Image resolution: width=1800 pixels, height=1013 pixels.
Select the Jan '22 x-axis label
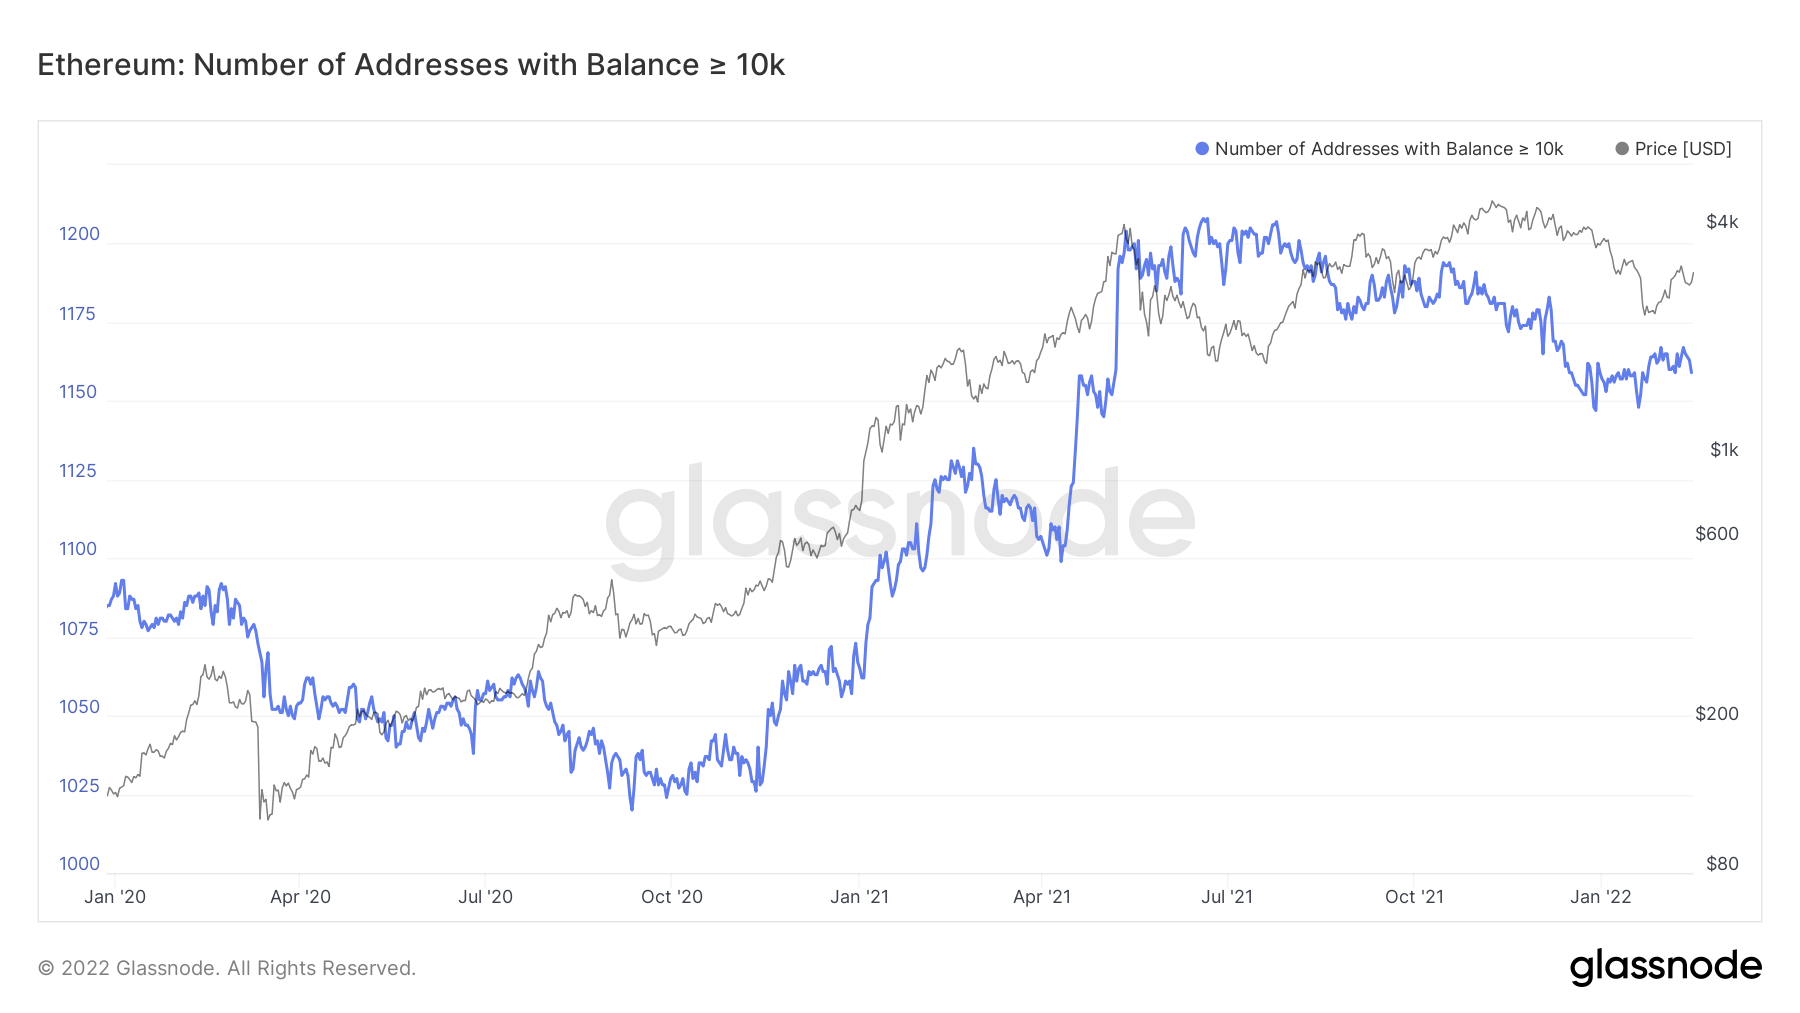click(1600, 897)
